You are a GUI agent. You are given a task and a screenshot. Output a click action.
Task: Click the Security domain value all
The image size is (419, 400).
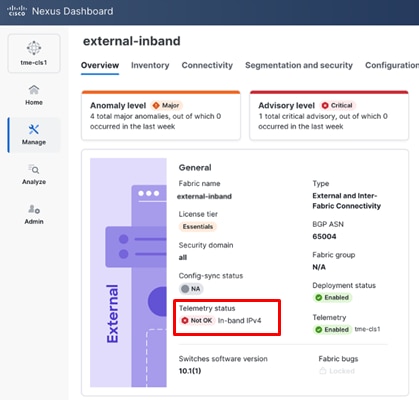click(x=183, y=257)
